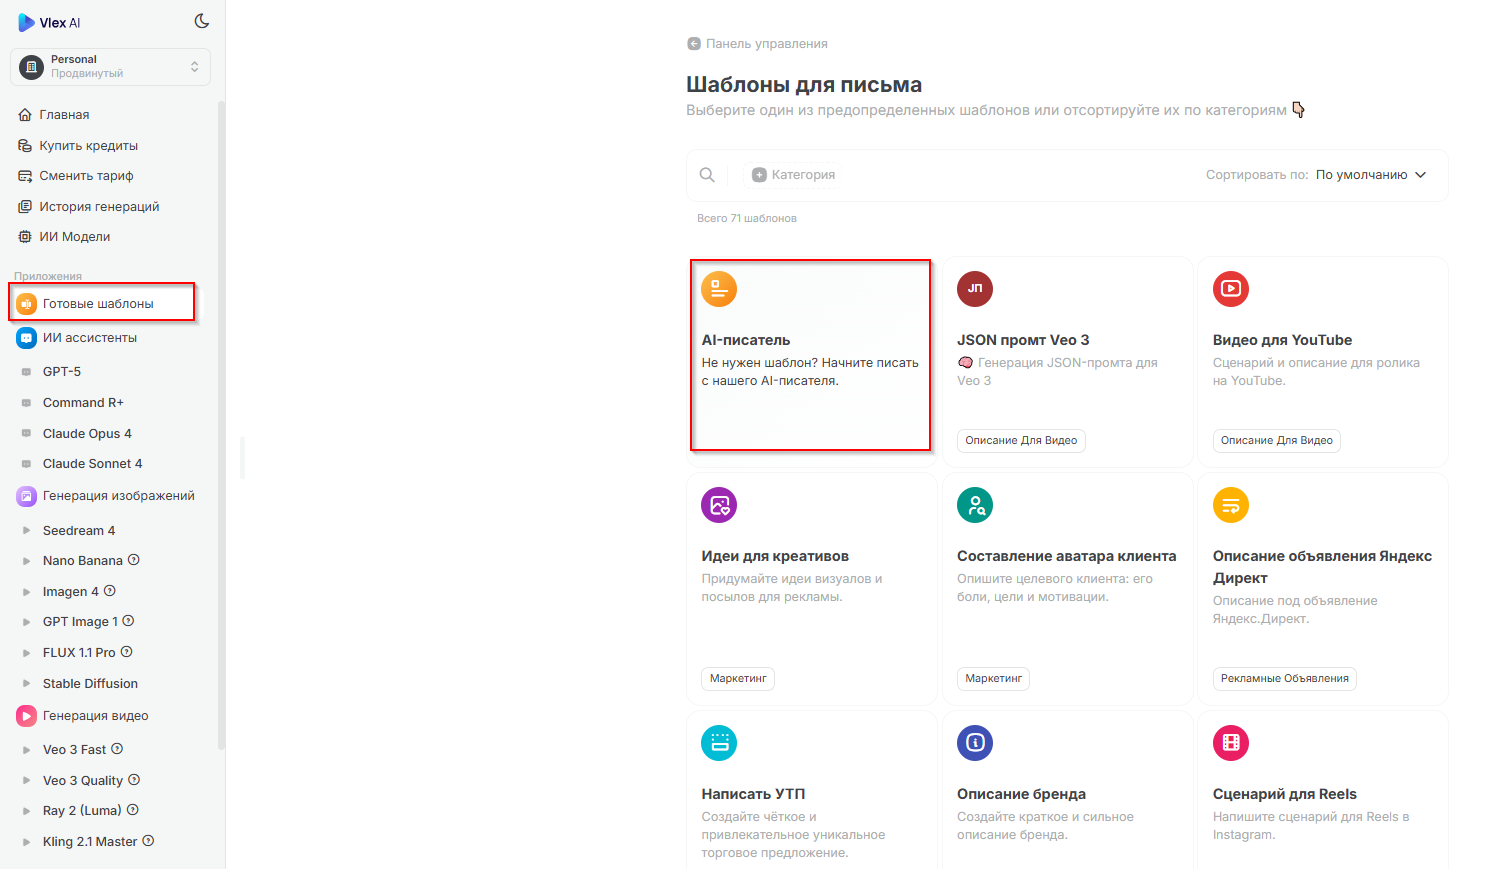Click the Идеи для креативов purple icon
Viewport: 1496px width, 869px height.
[719, 505]
